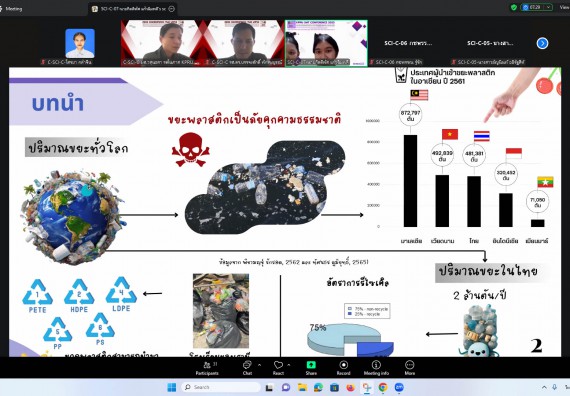Open Microsoft Edge from the taskbar
The width and height of the screenshot is (570, 396).
pyautogui.click(x=318, y=388)
